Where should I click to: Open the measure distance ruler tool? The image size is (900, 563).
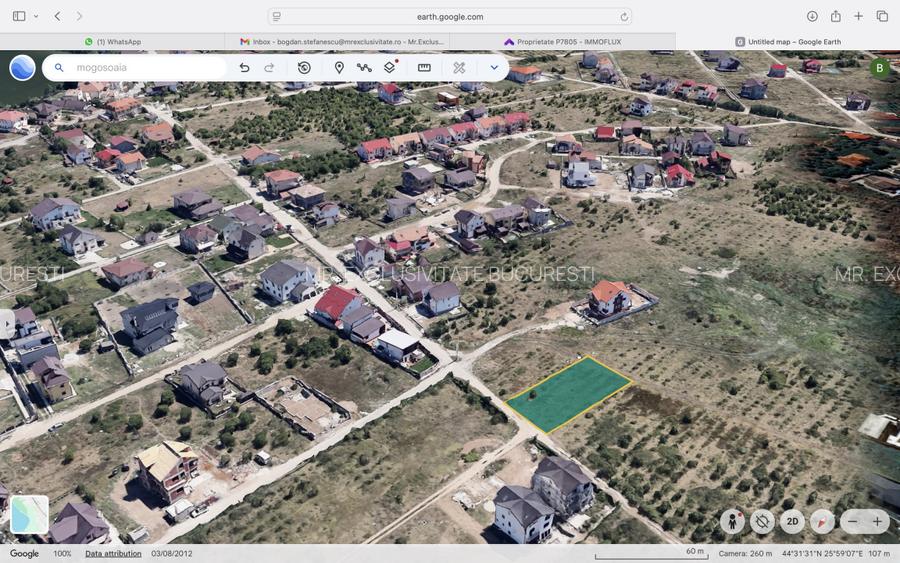click(424, 68)
